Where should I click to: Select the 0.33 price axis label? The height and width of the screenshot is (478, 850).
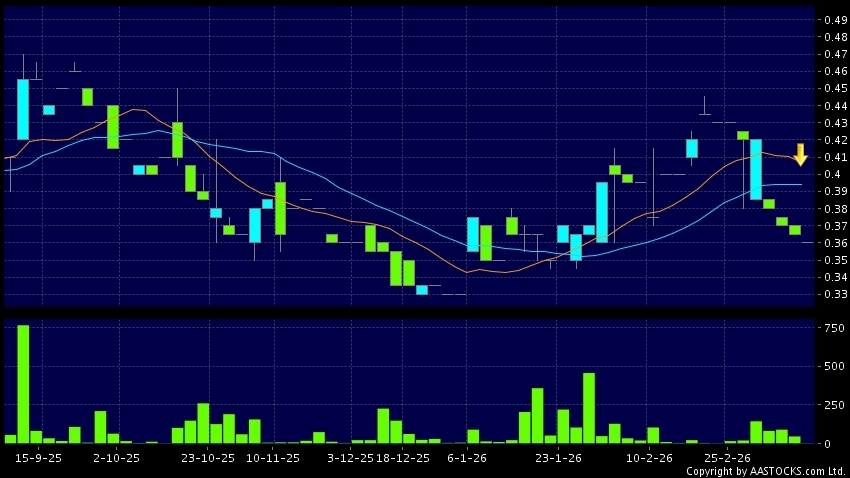[832, 295]
